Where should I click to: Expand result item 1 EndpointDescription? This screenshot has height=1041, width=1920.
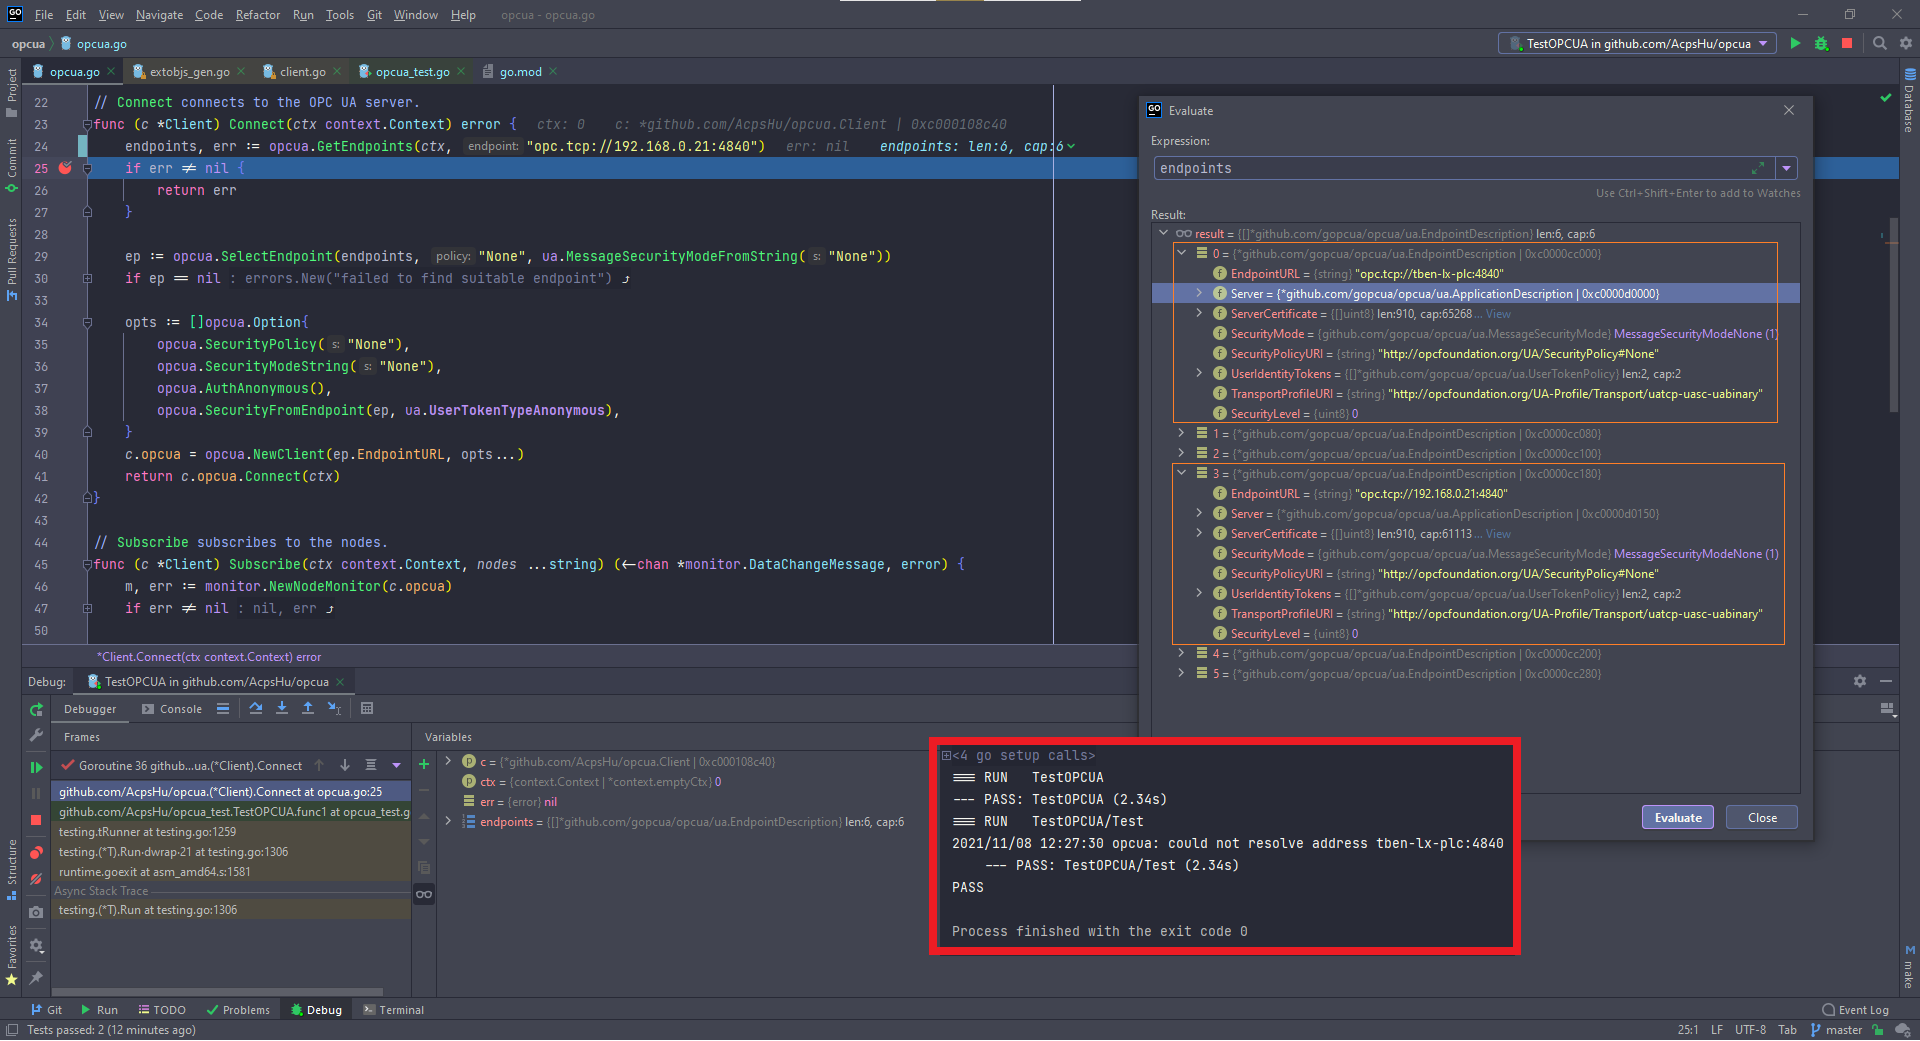tap(1181, 433)
